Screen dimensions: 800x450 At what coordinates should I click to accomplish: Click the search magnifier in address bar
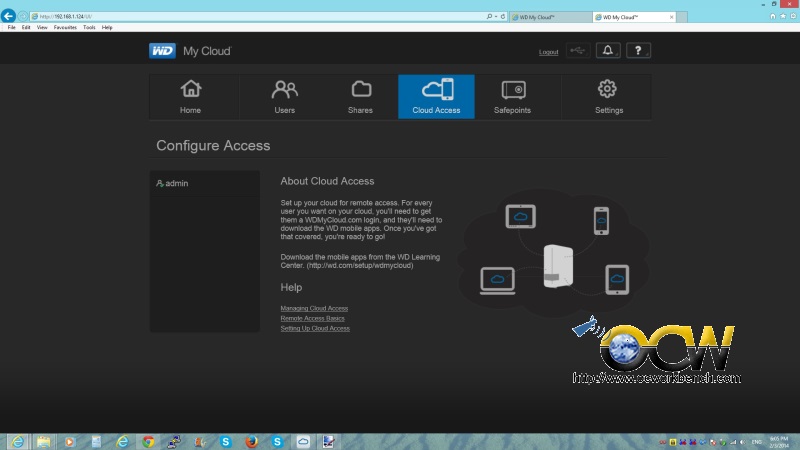pos(489,16)
